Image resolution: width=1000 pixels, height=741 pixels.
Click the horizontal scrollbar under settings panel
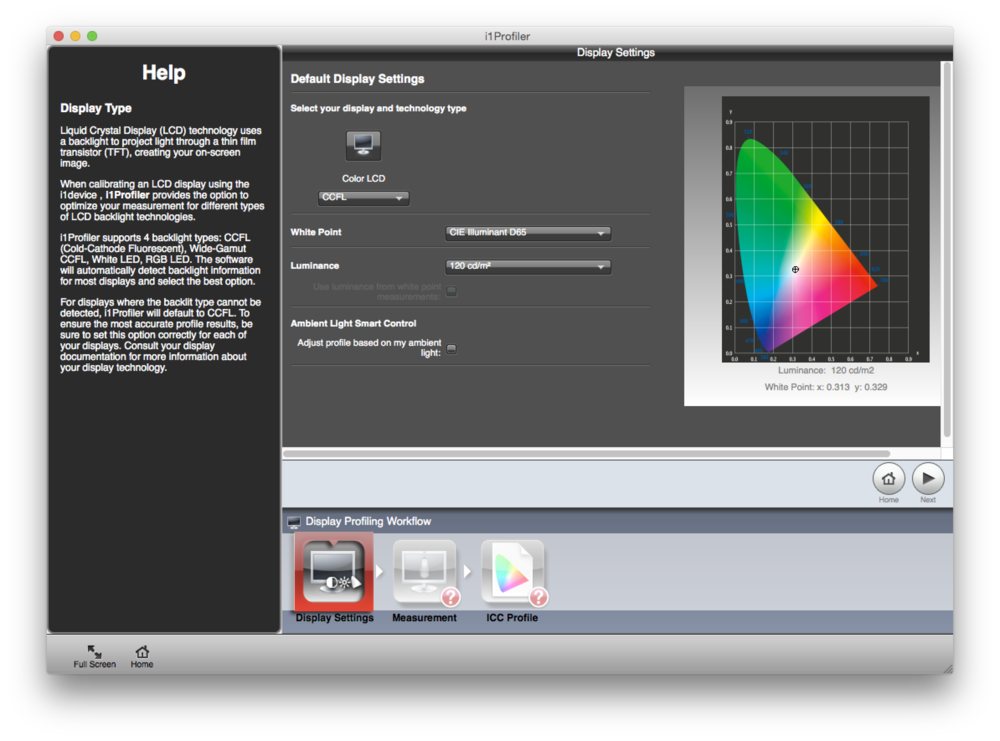click(586, 454)
